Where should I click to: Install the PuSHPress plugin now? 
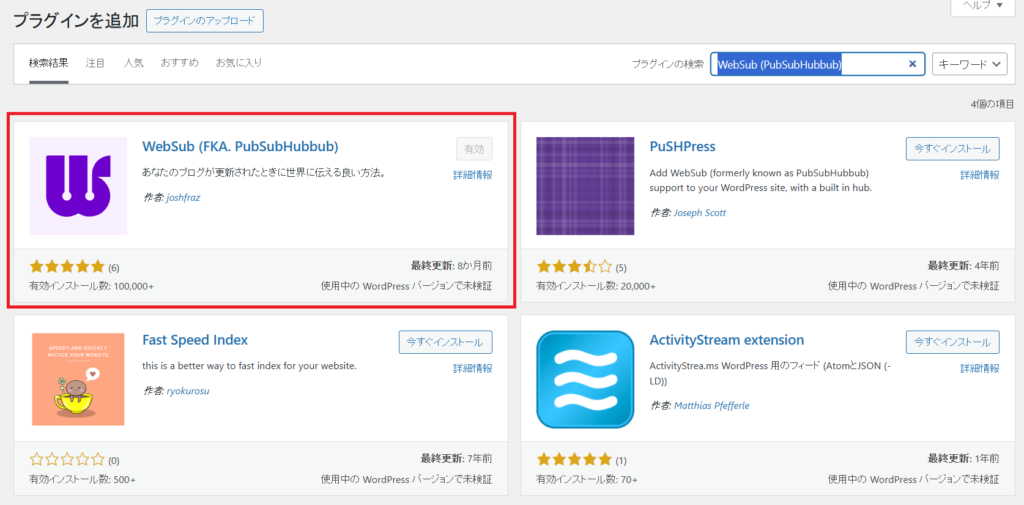(x=952, y=148)
